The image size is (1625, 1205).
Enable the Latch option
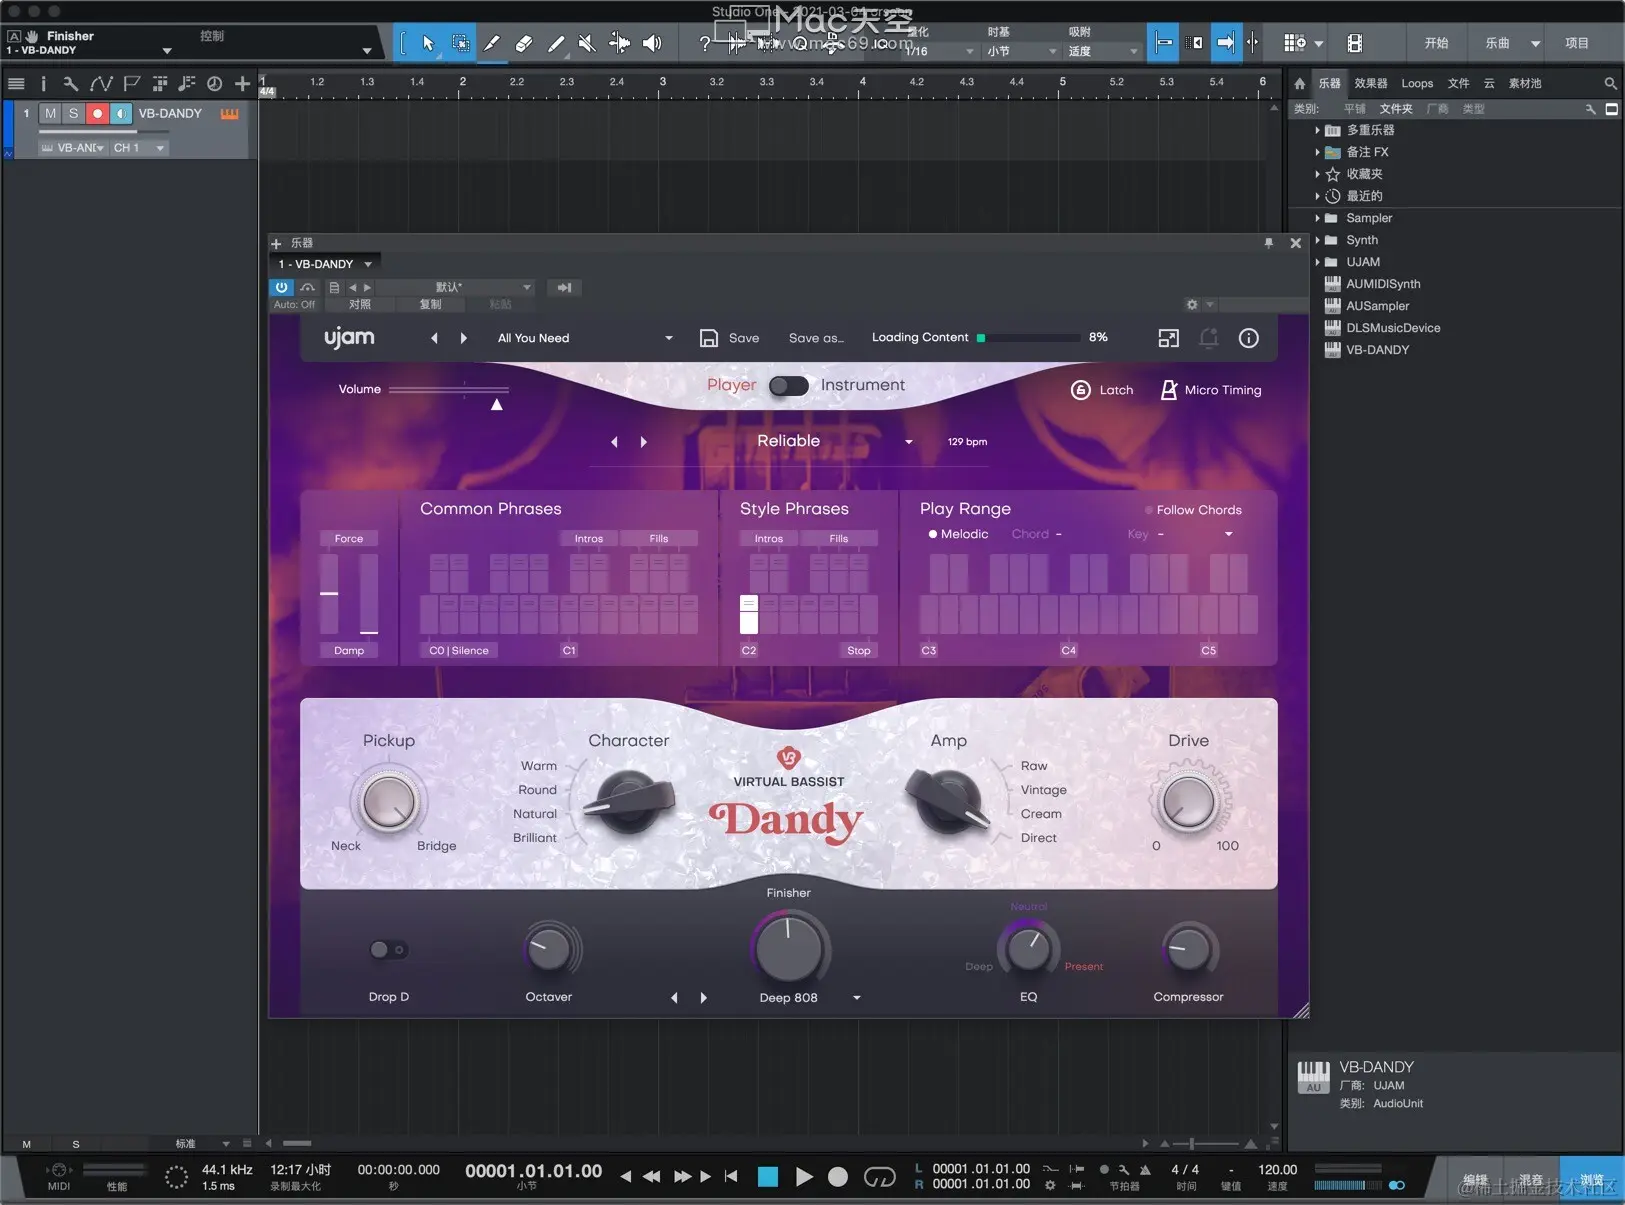pyautogui.click(x=1102, y=390)
